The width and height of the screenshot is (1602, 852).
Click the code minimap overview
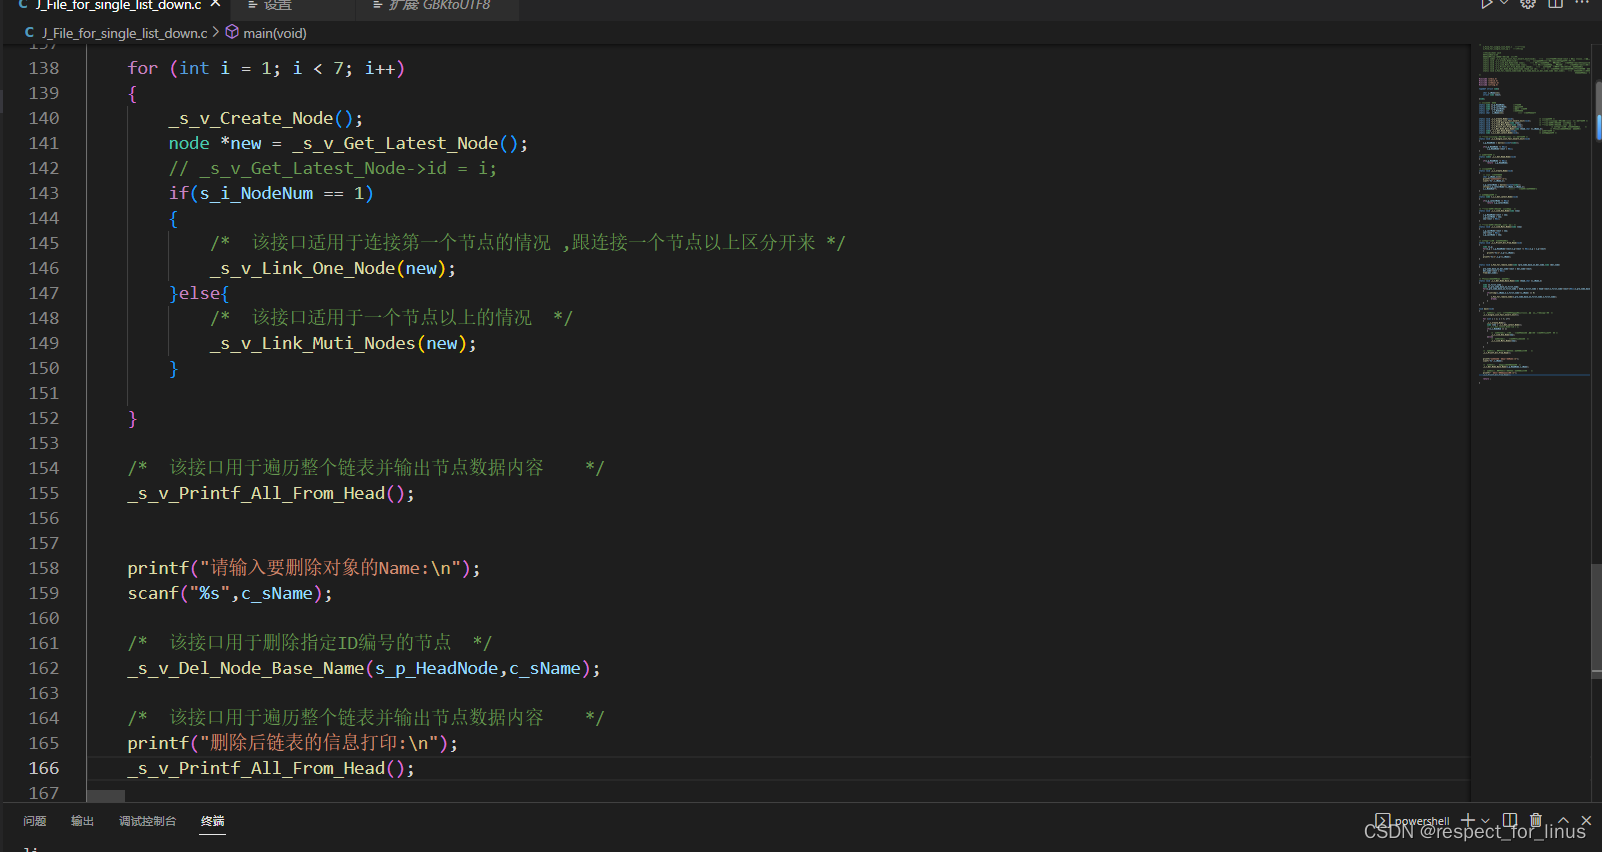tap(1534, 212)
